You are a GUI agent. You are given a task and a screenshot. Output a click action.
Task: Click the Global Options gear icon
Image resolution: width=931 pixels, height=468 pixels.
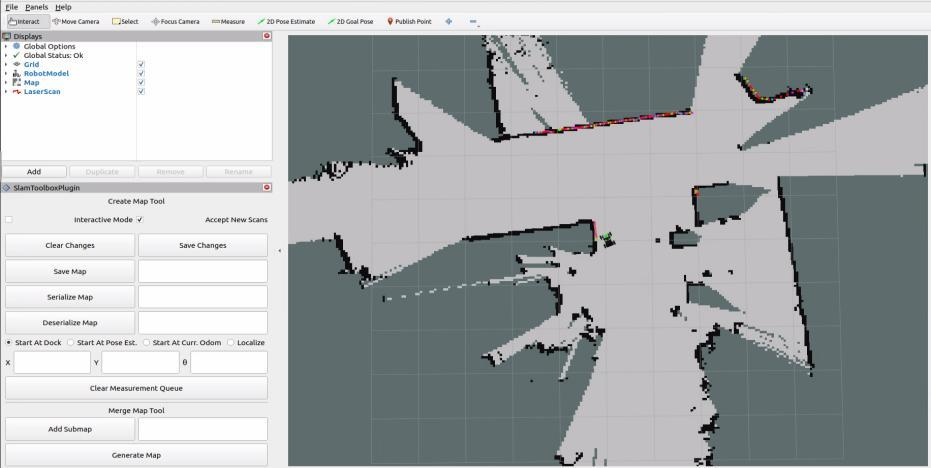17,46
